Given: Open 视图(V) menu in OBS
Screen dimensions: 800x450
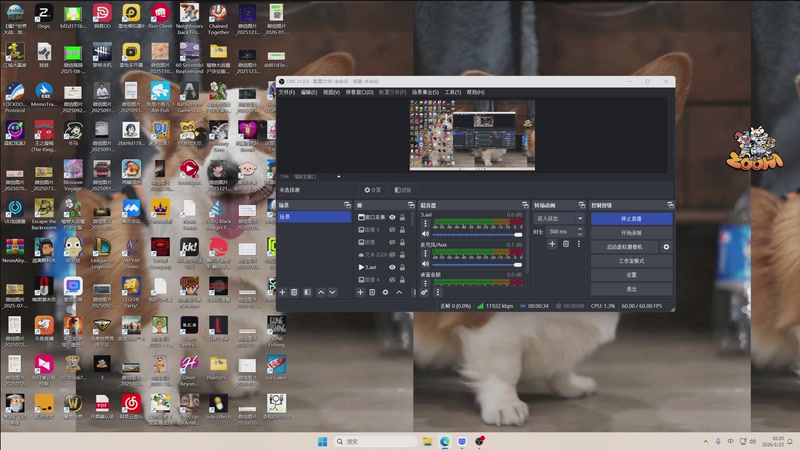Looking at the screenshot, I should pos(331,92).
